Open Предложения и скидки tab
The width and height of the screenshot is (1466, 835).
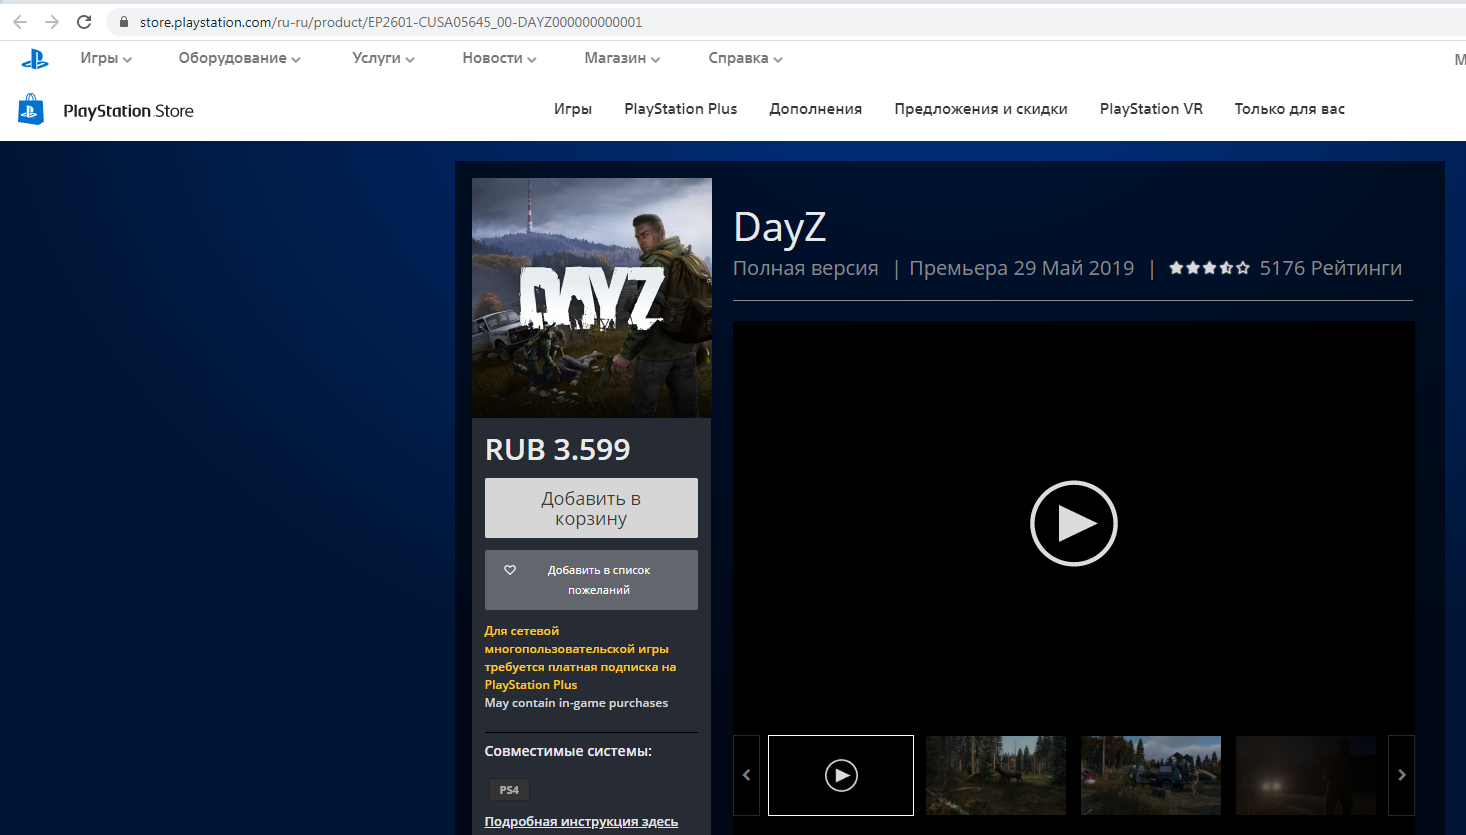coord(981,109)
